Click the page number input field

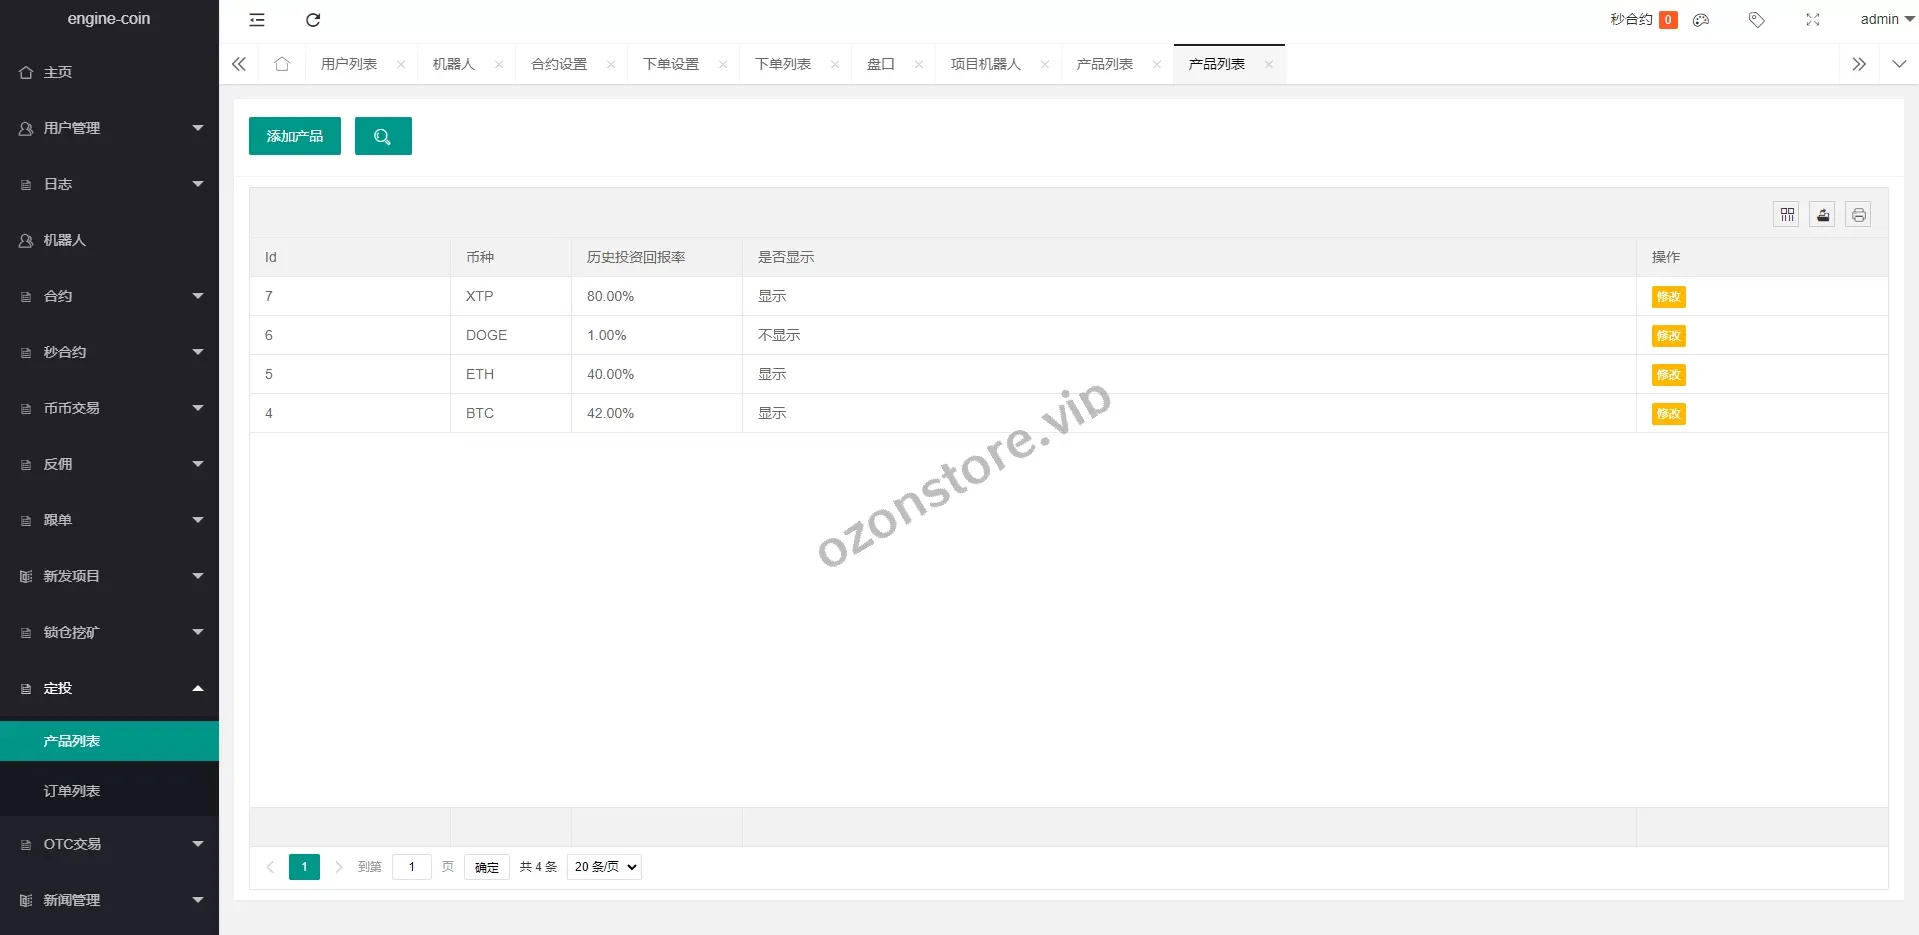tap(412, 867)
